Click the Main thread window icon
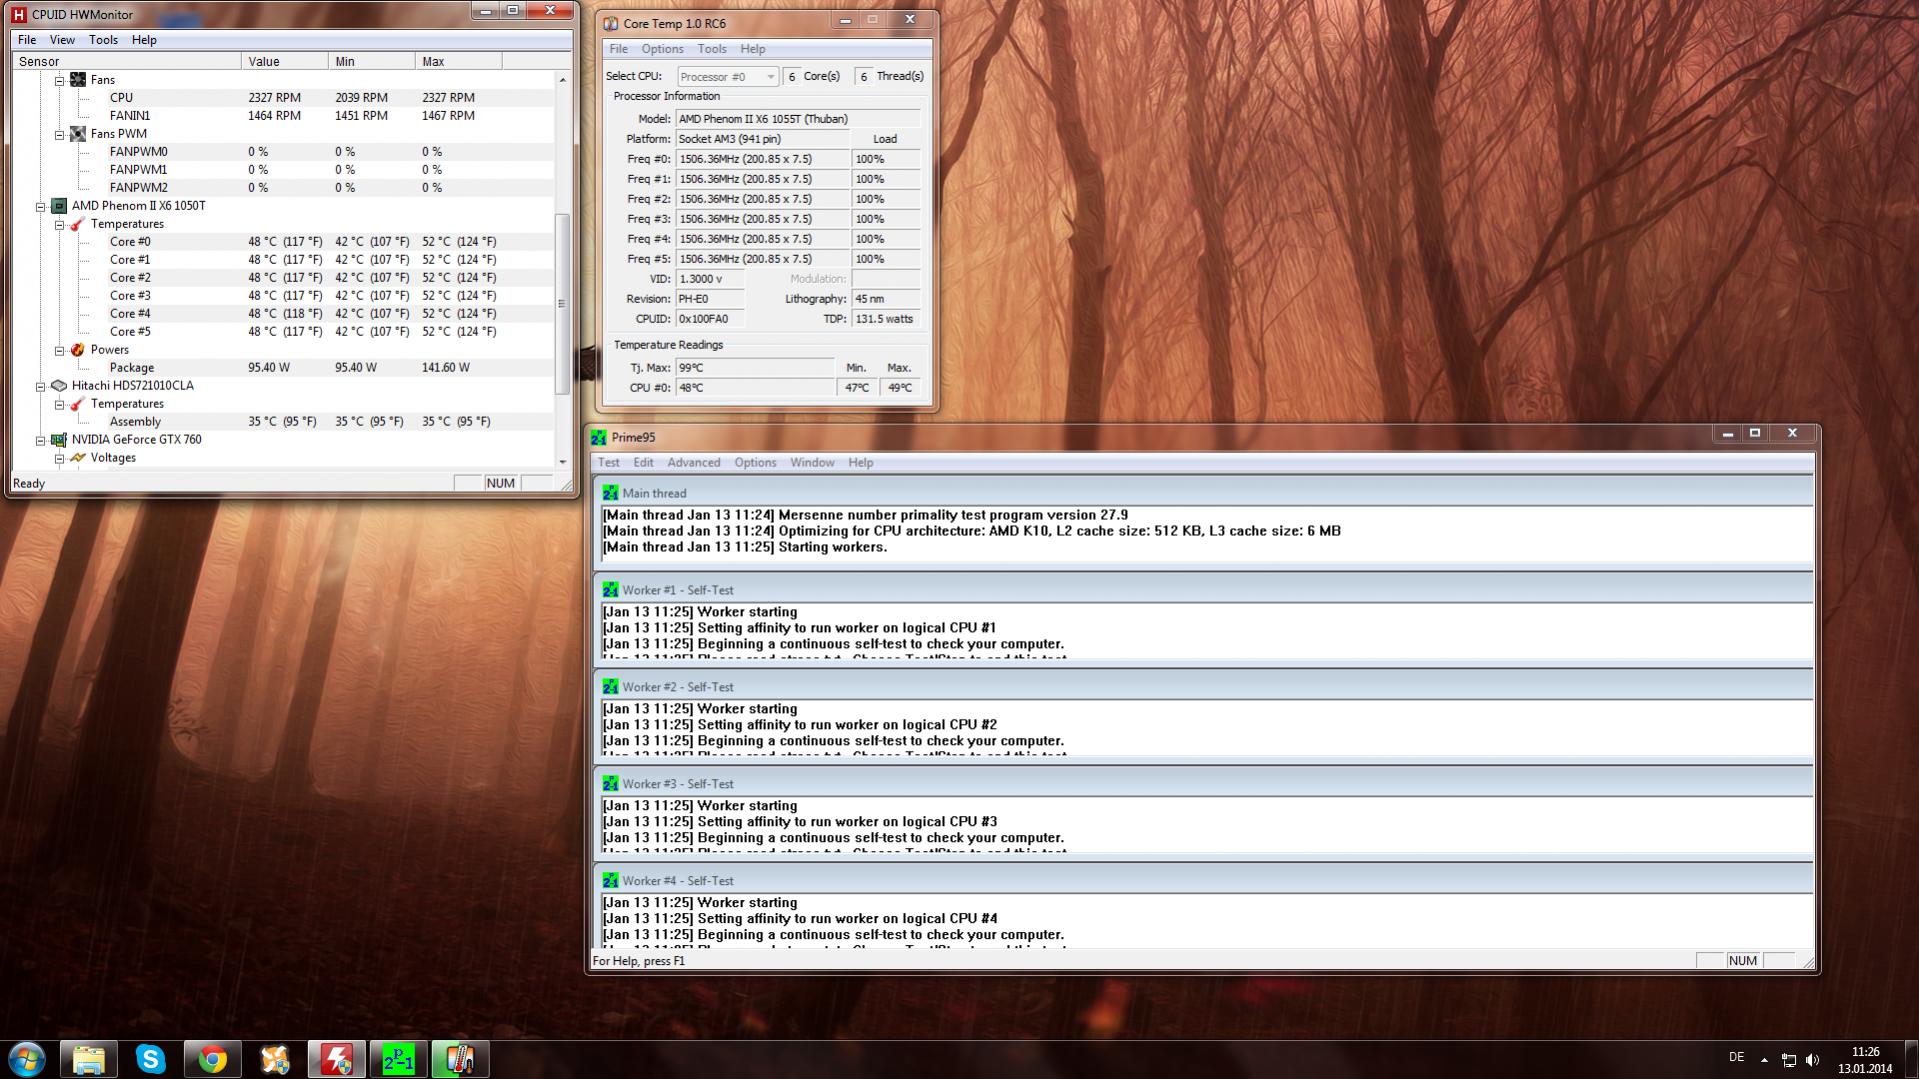This screenshot has width=1919, height=1079. [610, 493]
